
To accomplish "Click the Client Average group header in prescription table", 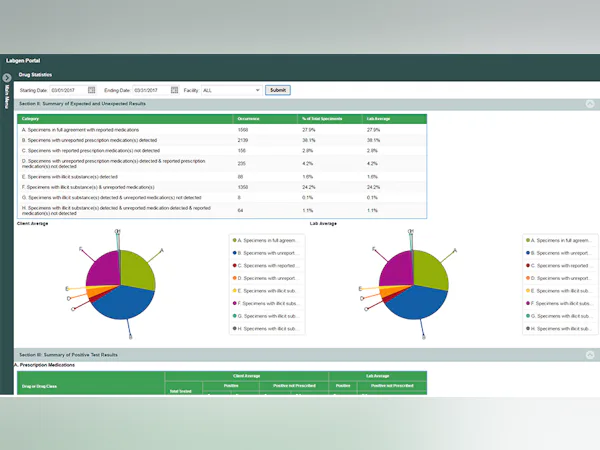I will click(x=246, y=376).
